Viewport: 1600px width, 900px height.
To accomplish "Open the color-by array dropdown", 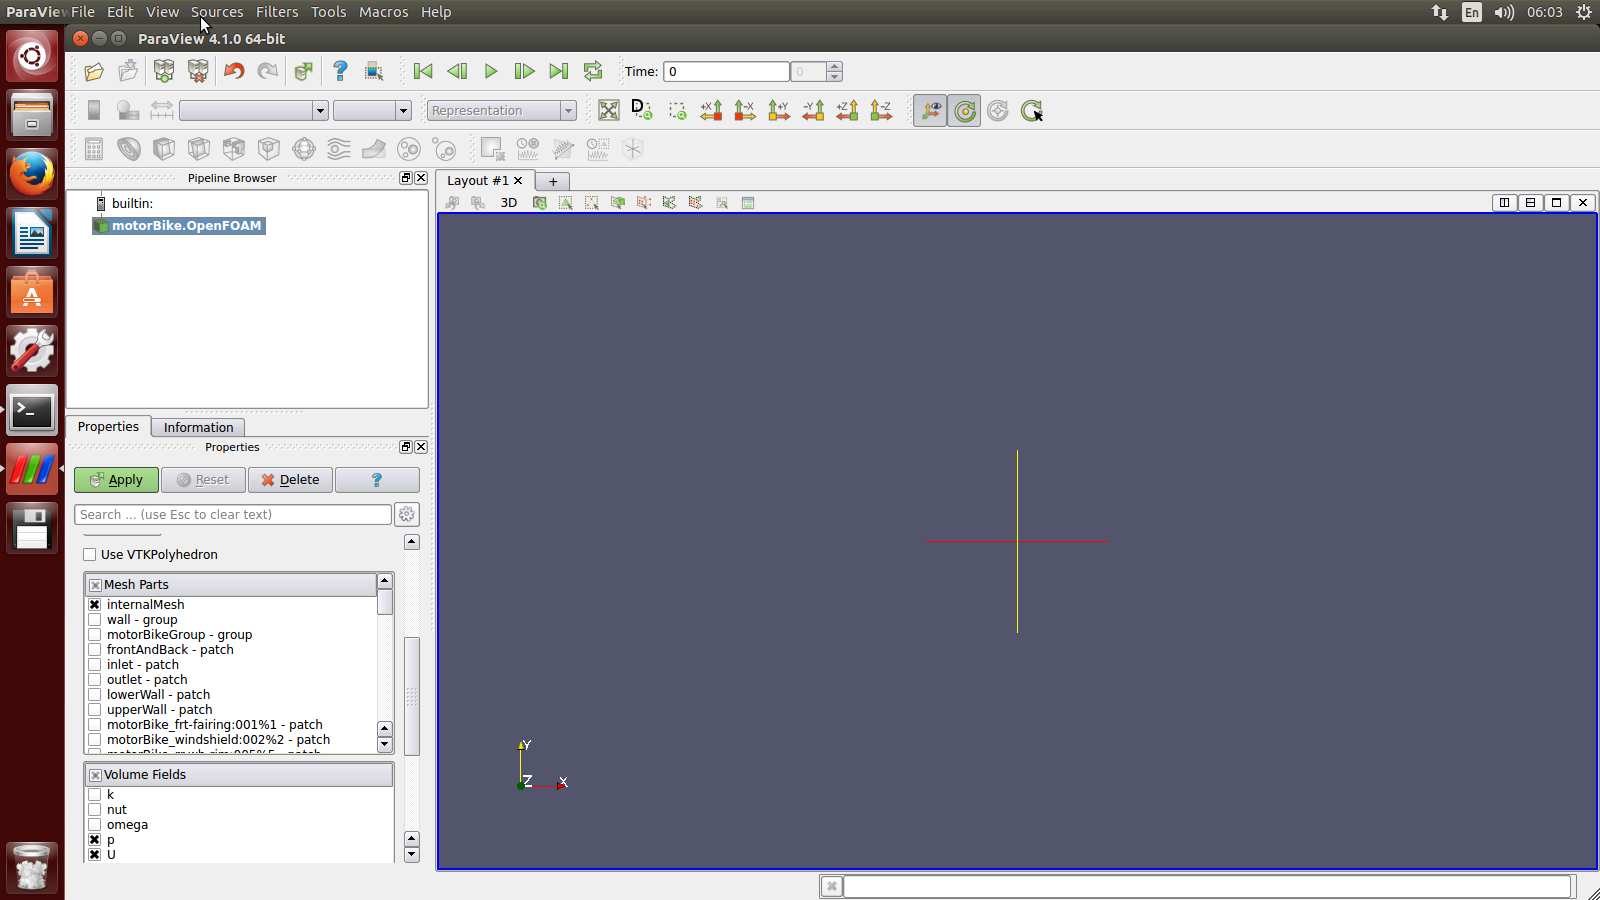I will (x=254, y=110).
